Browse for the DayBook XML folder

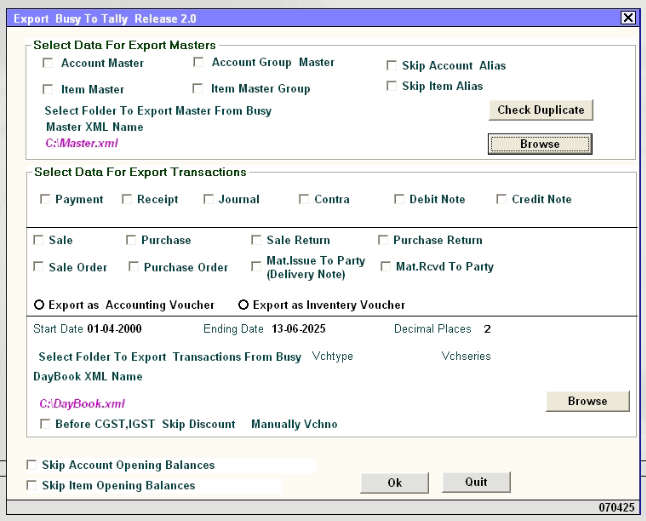[587, 401]
